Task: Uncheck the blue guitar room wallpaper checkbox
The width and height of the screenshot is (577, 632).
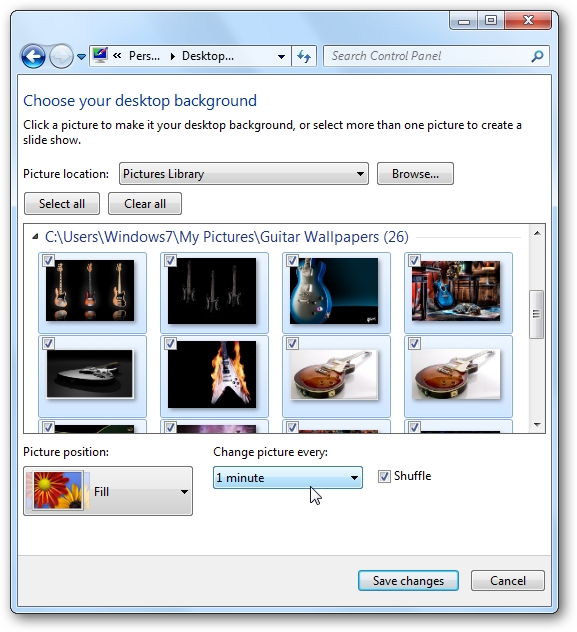Action: (415, 260)
